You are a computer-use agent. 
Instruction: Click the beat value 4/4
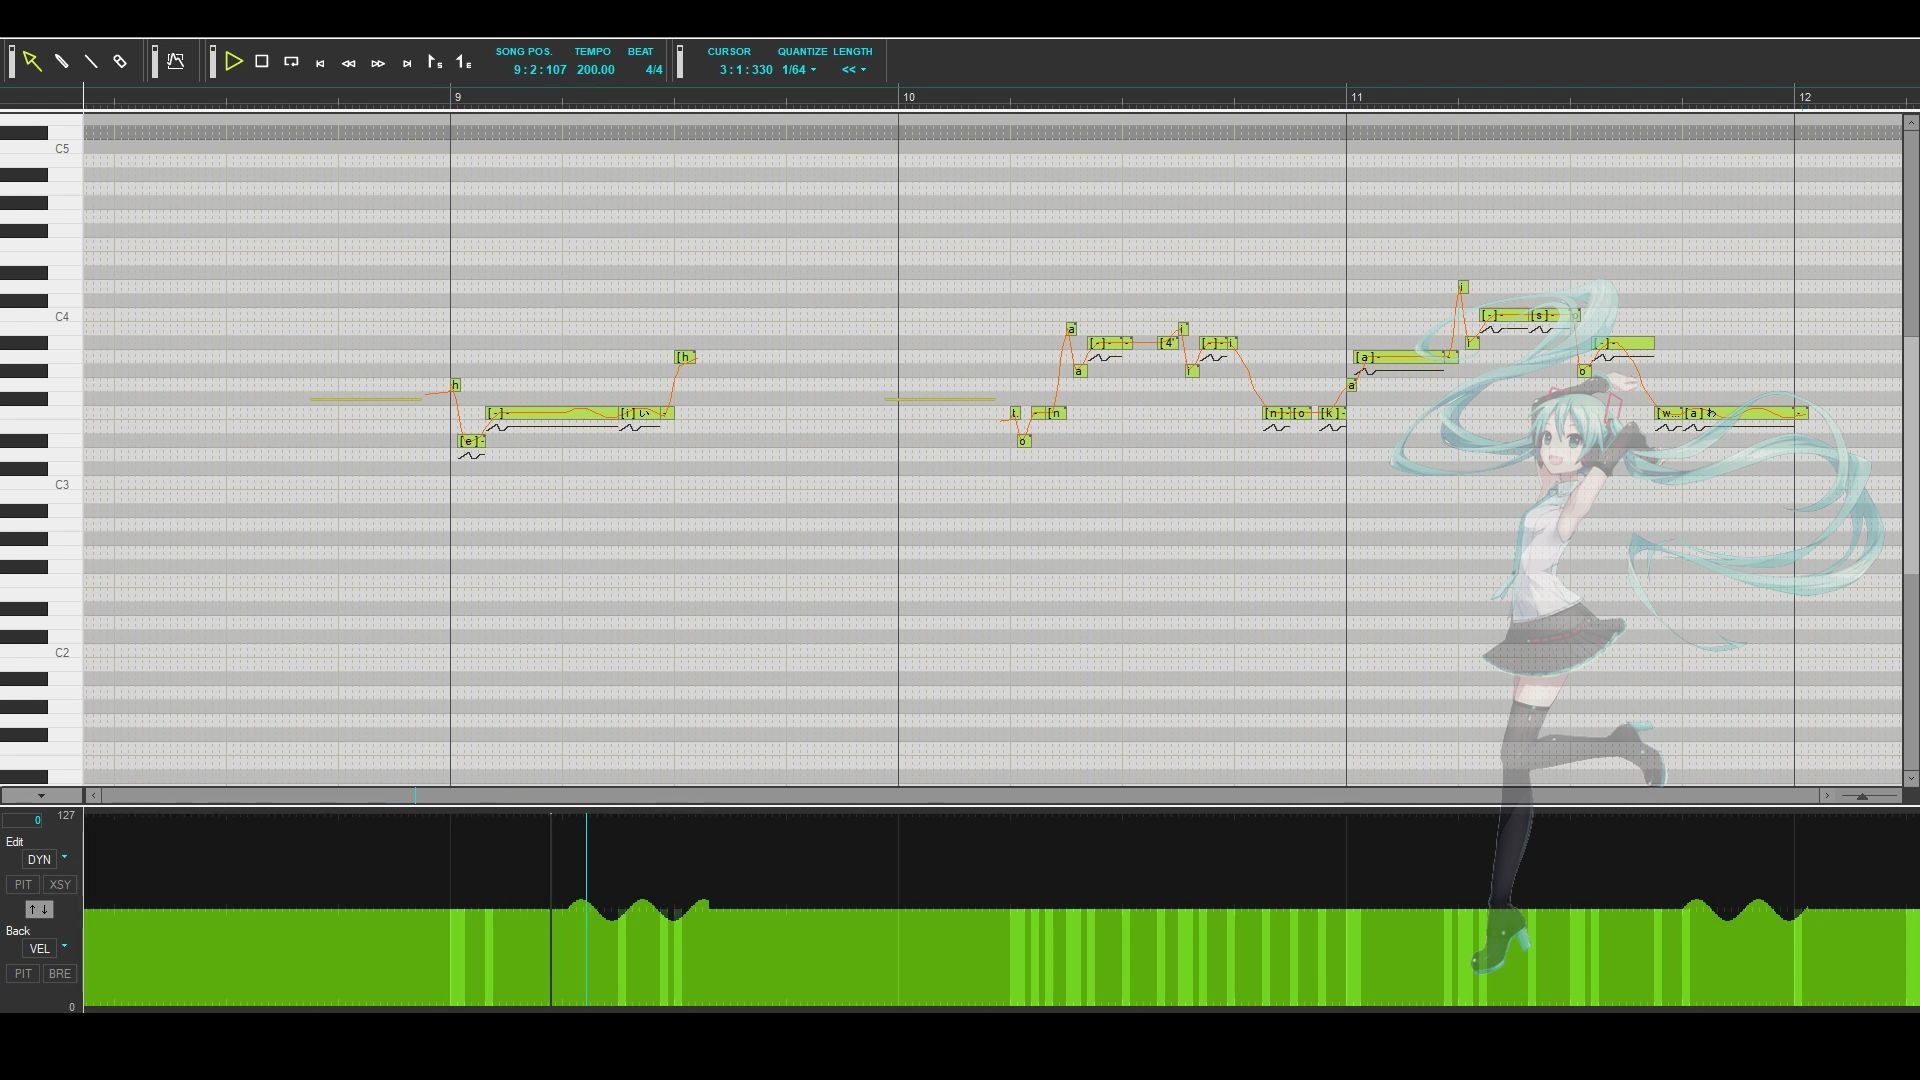(x=654, y=70)
